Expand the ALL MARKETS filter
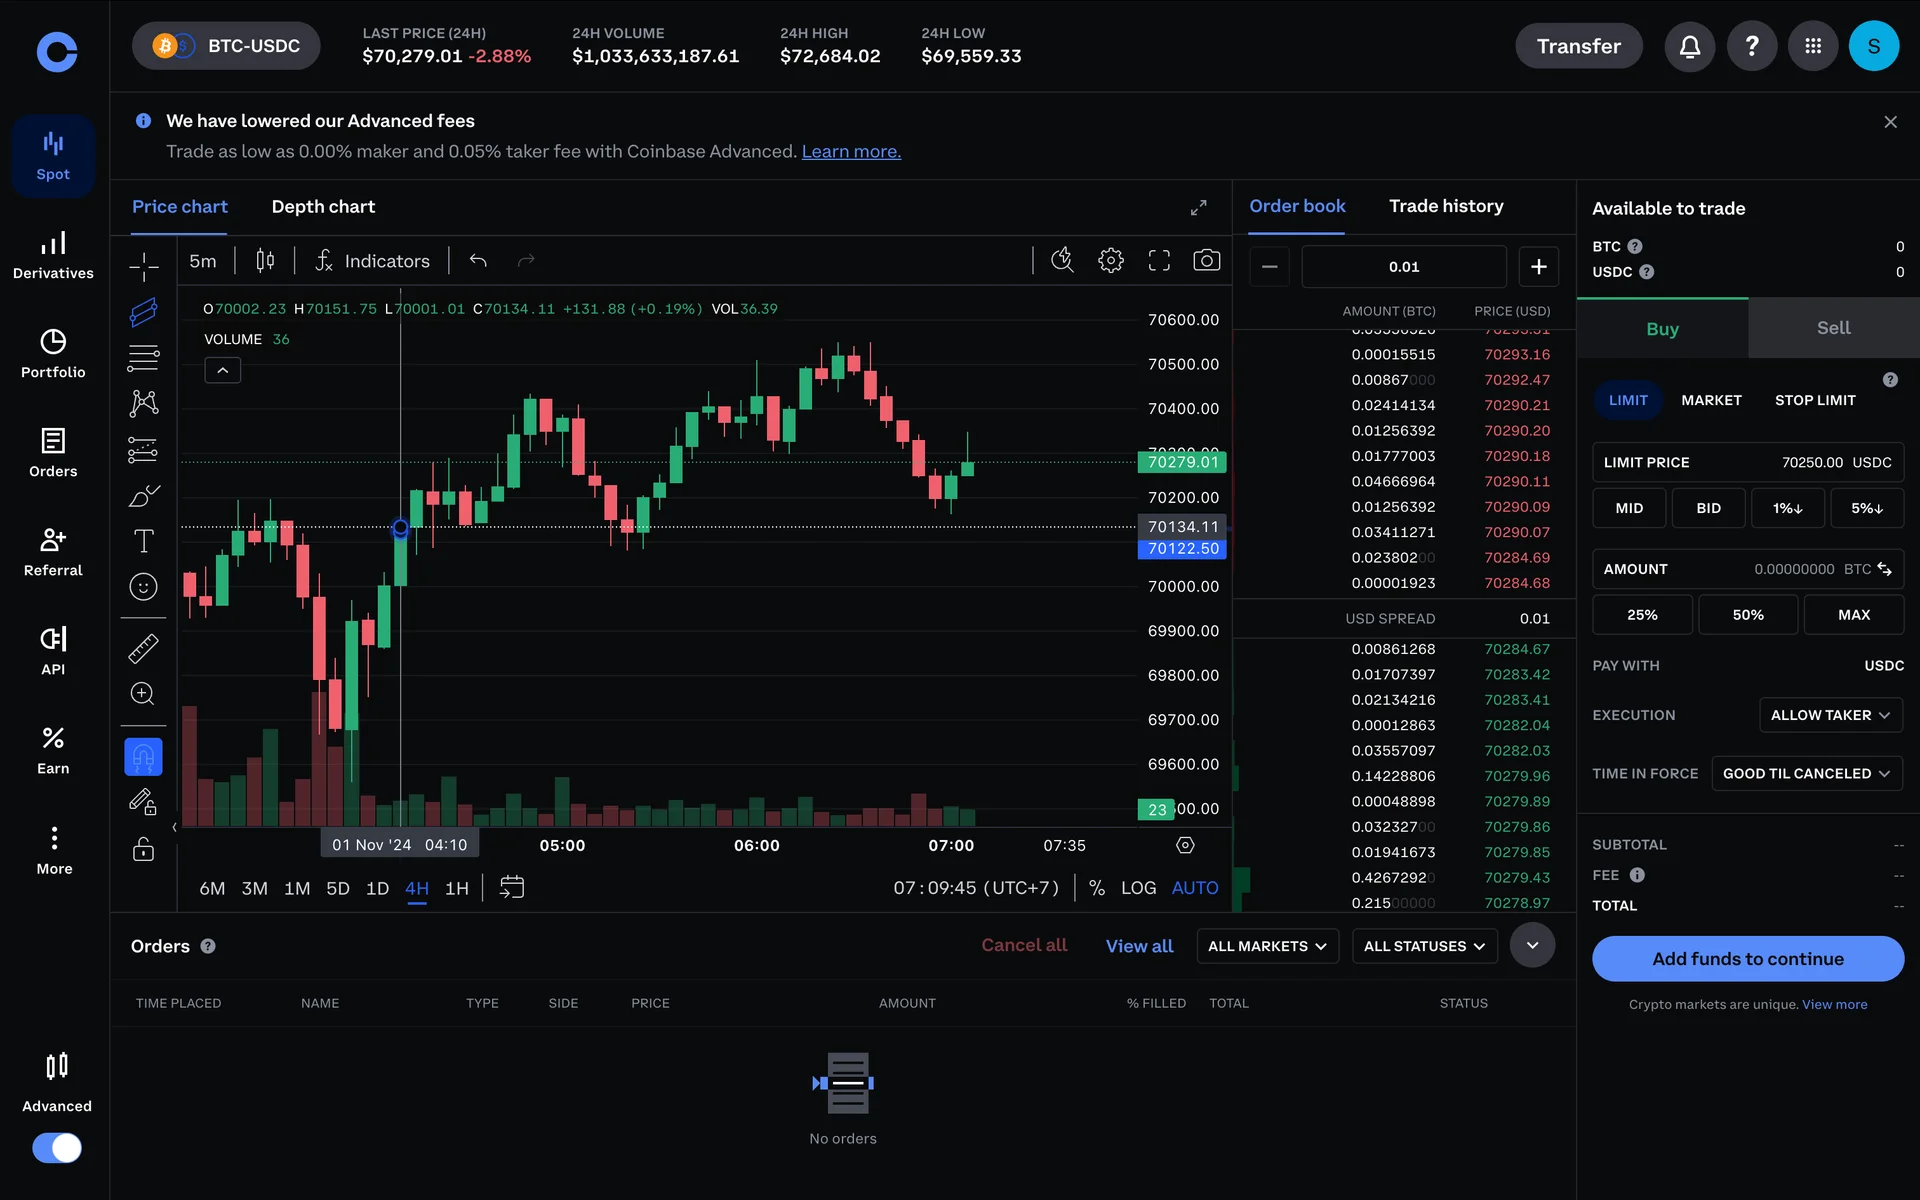Viewport: 1920px width, 1200px height. (x=1266, y=946)
